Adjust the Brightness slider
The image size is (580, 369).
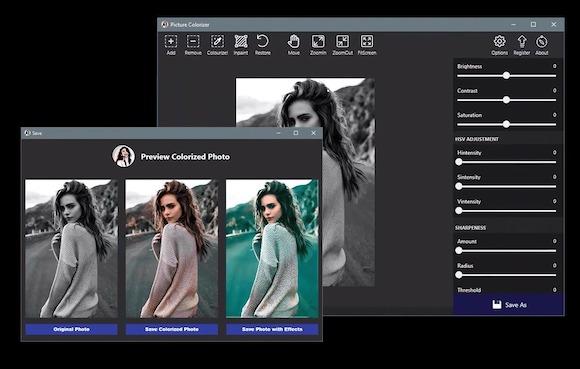click(506, 76)
